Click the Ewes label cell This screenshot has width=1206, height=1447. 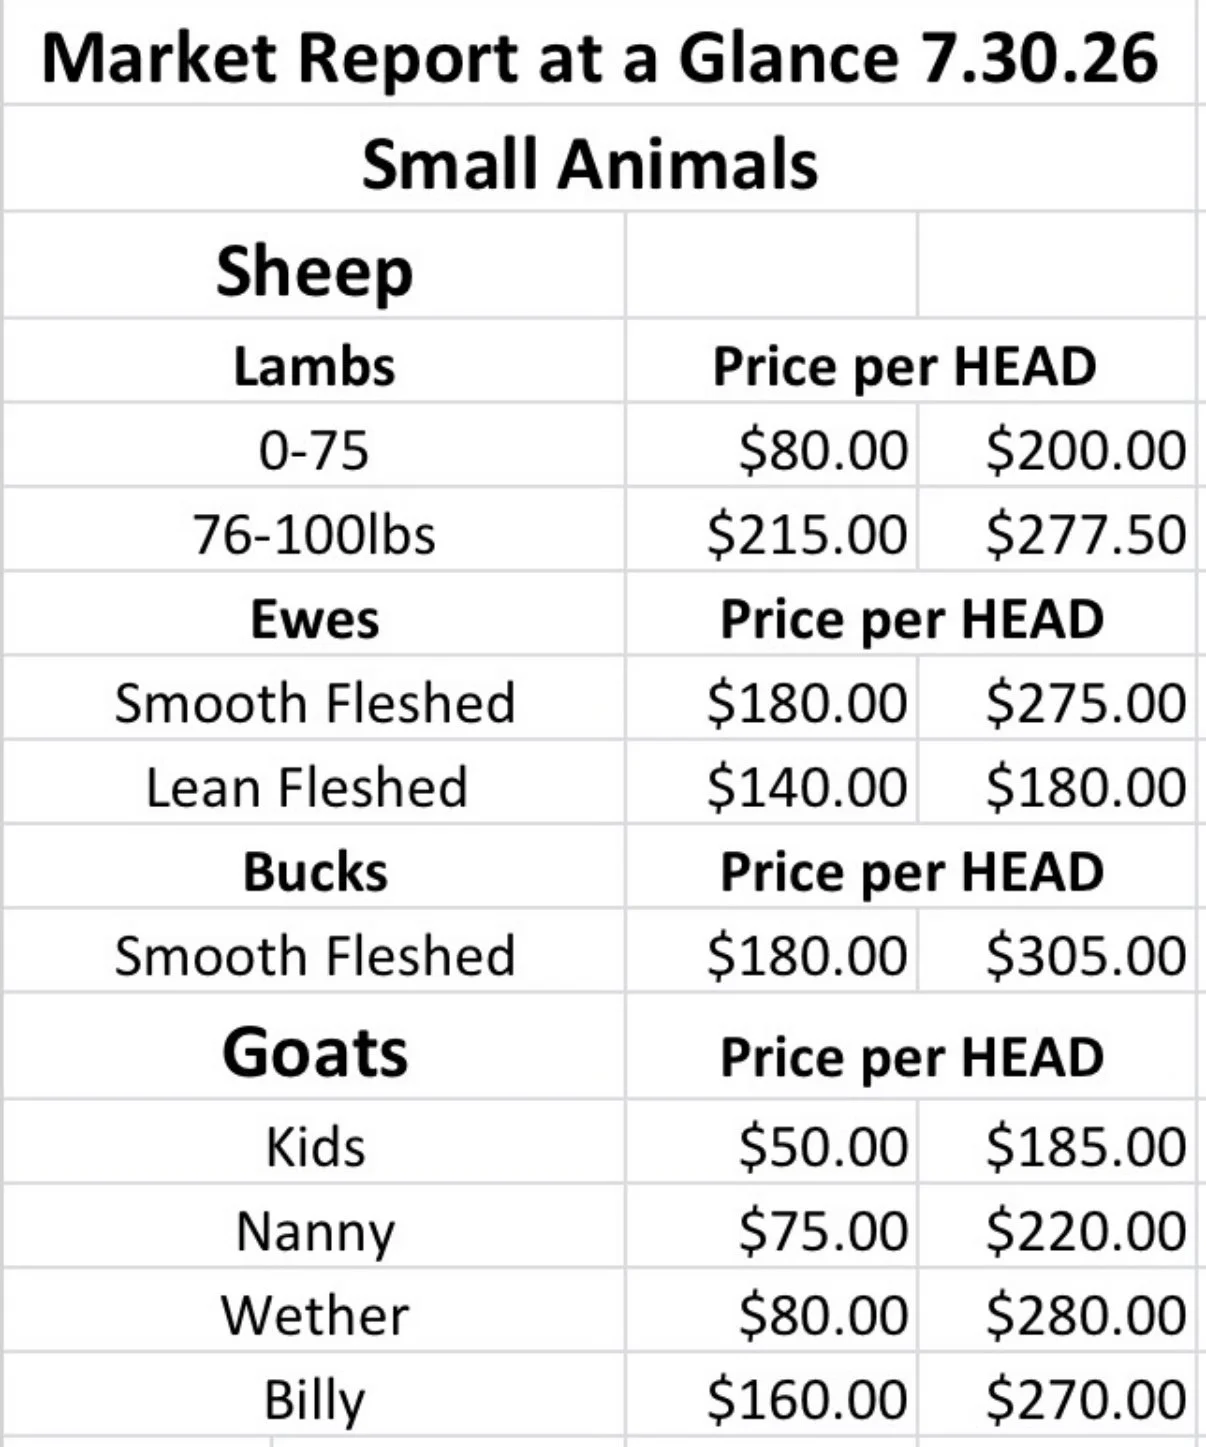point(314,614)
